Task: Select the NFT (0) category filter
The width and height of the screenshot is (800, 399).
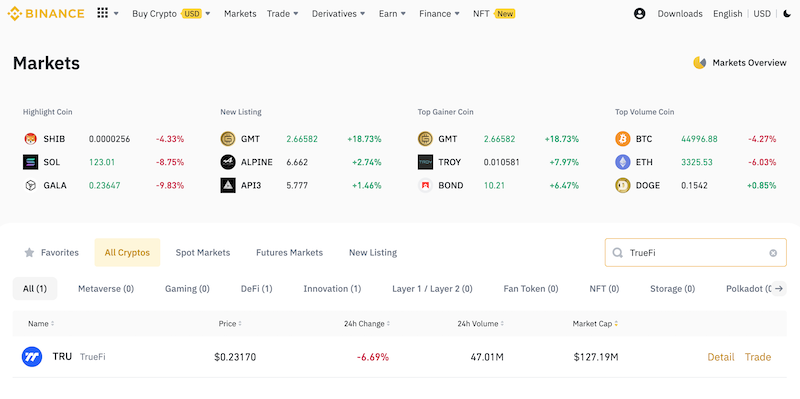Action: click(604, 288)
